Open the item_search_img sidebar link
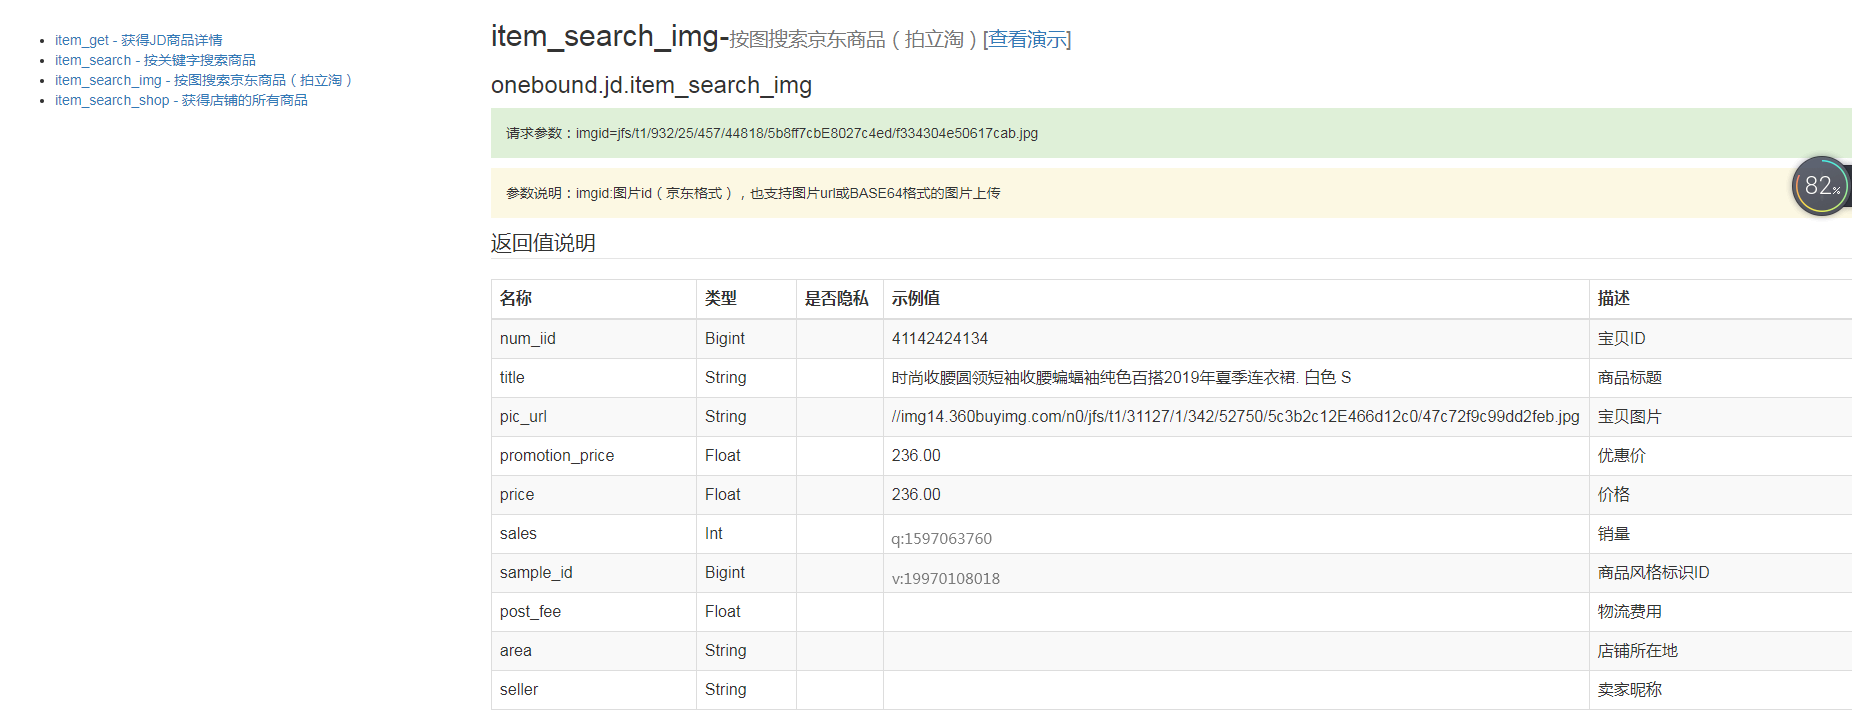This screenshot has height=726, width=1852. 203,80
